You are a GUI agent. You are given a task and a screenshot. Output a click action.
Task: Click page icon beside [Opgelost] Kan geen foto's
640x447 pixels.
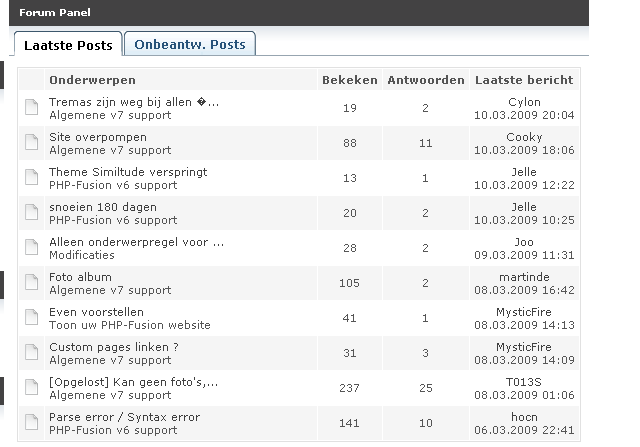tap(31, 388)
